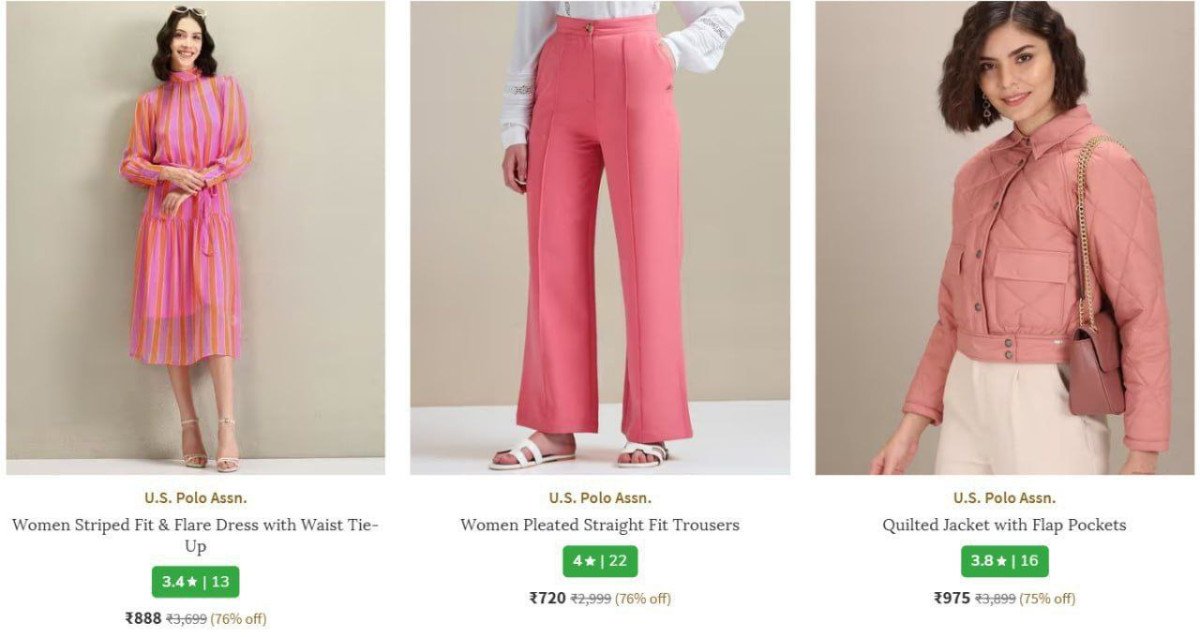Click the ₹975 jacket price
The image size is (1200, 637).
pyautogui.click(x=952, y=599)
